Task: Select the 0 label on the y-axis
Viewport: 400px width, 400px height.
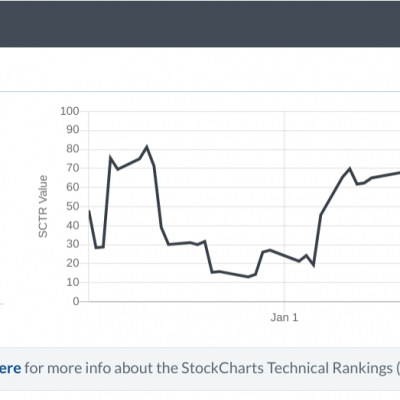Action: pyautogui.click(x=76, y=301)
